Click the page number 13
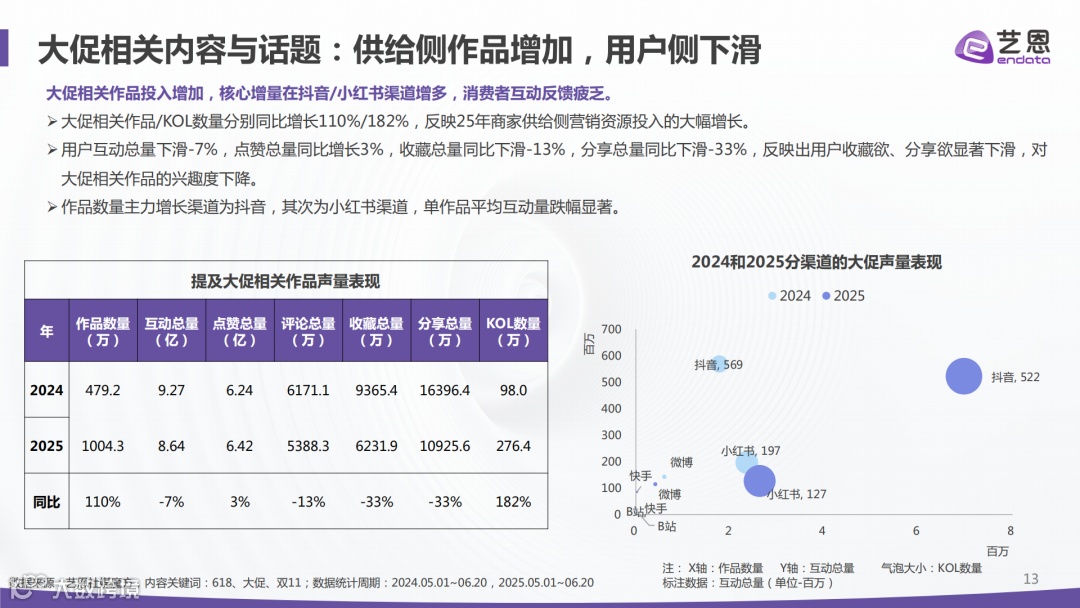The height and width of the screenshot is (608, 1080). (x=1031, y=579)
